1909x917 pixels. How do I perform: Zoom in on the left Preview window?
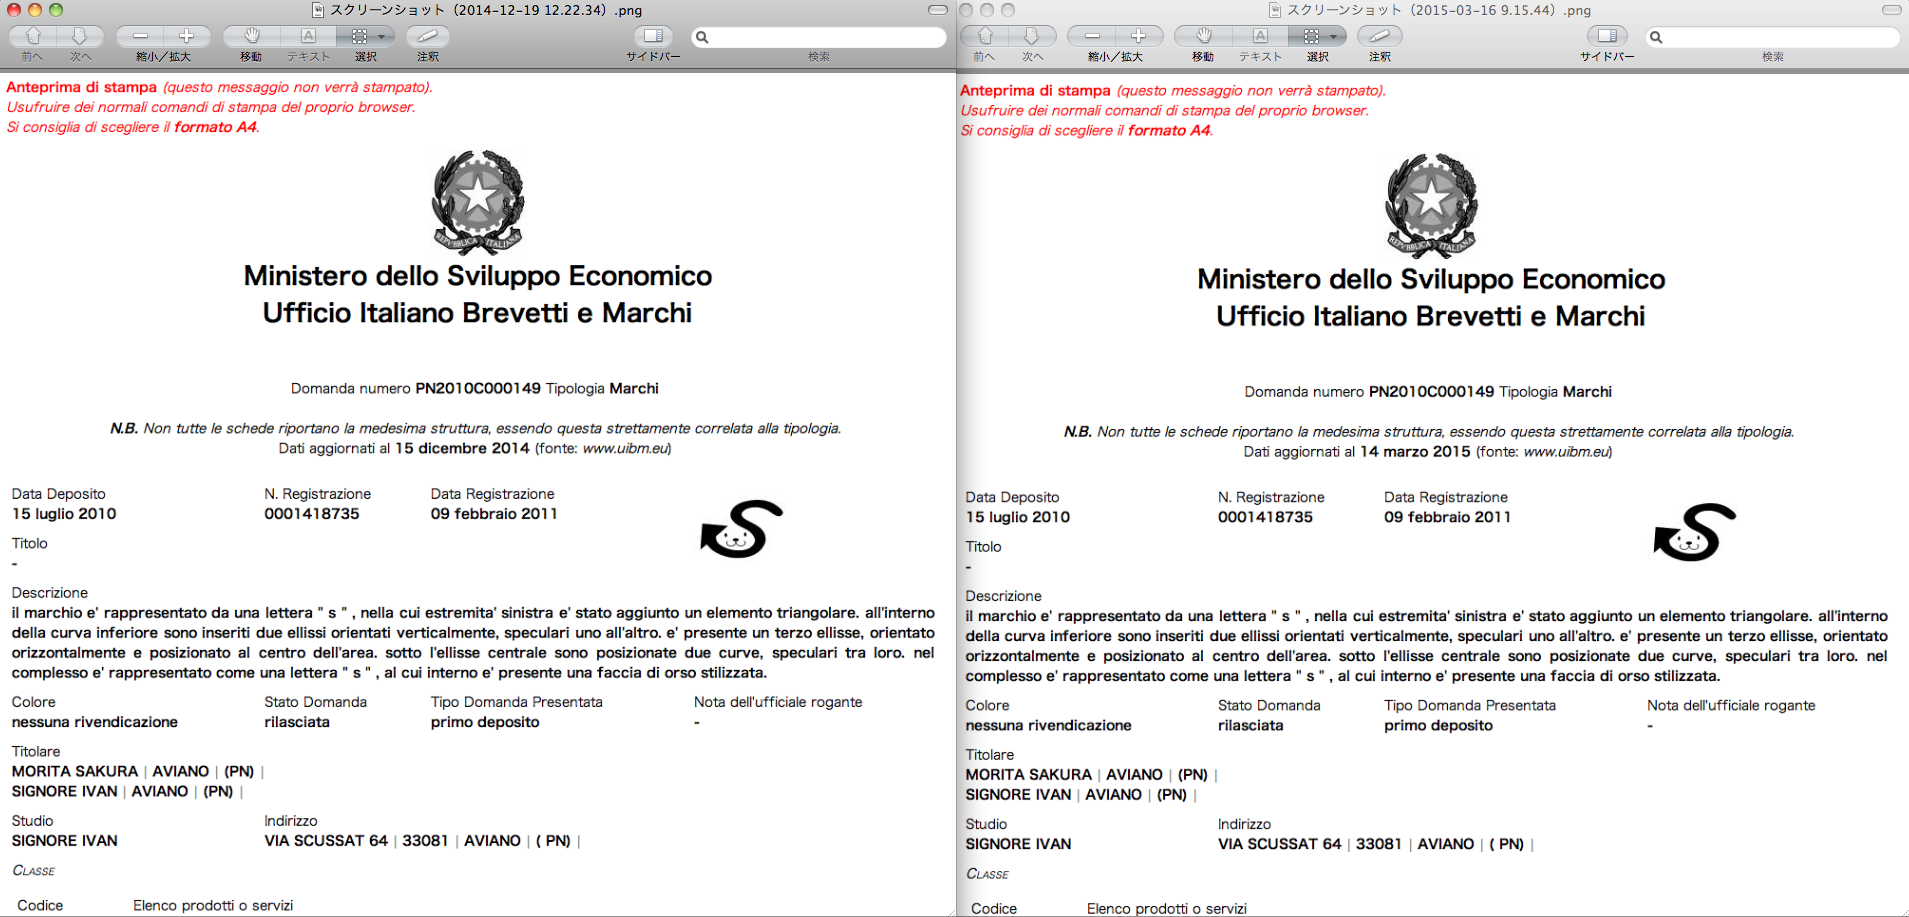click(x=187, y=36)
